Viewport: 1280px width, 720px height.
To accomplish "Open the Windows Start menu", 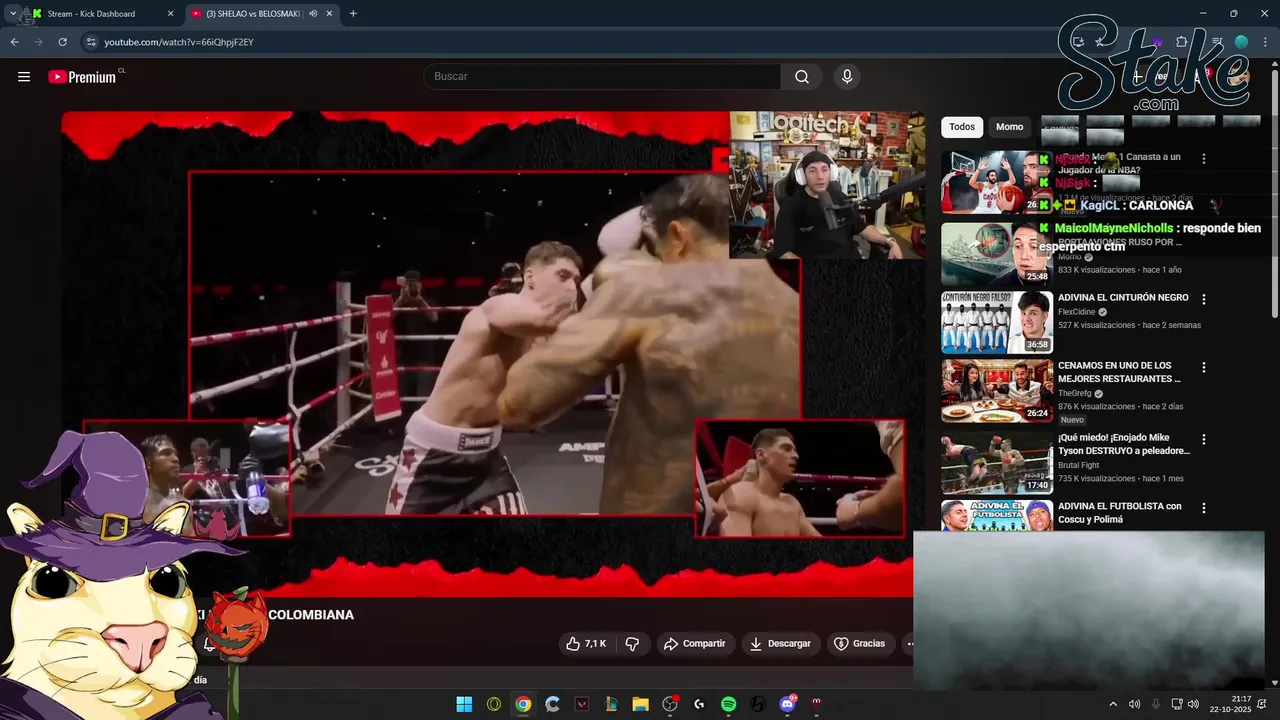I will pyautogui.click(x=464, y=704).
